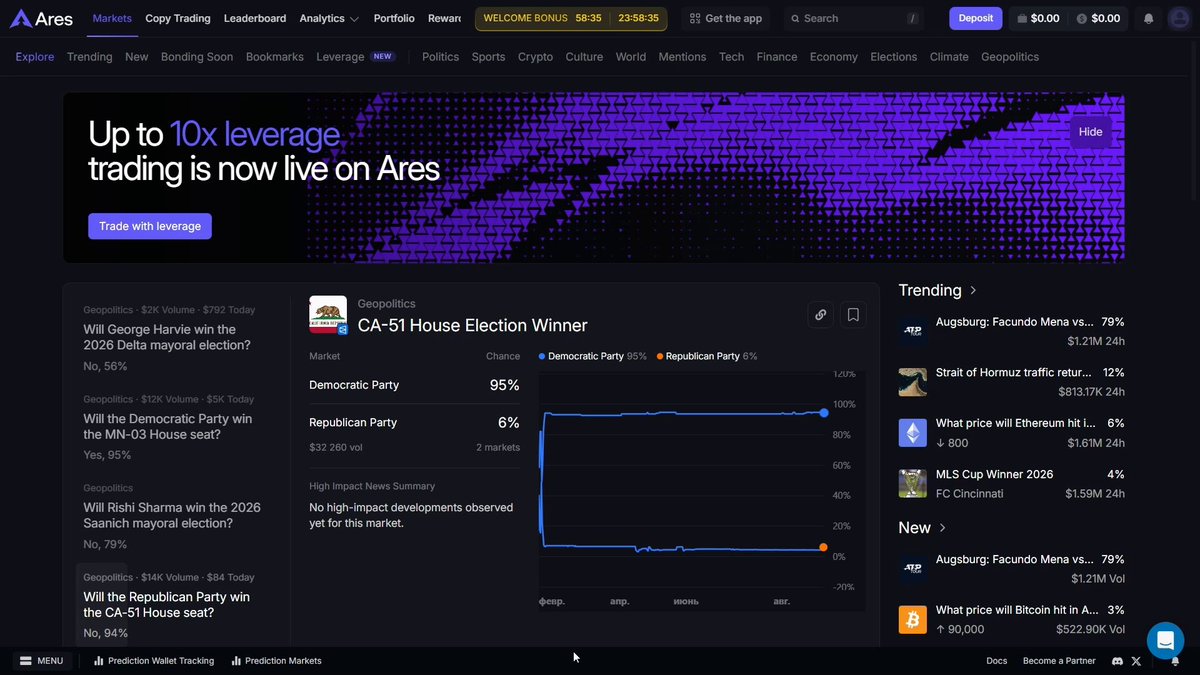
Task: Click Democratic Party 95% market row
Action: (415, 385)
